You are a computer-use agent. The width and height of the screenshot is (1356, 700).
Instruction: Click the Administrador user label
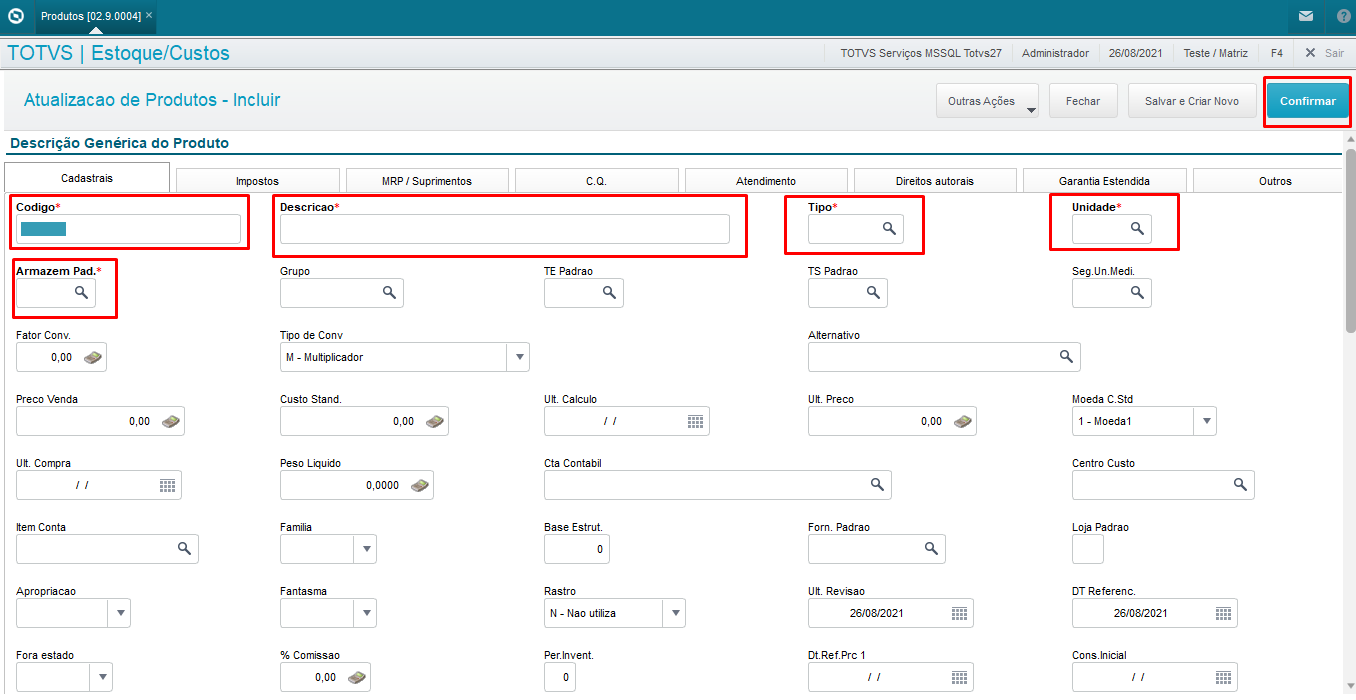[1055, 53]
